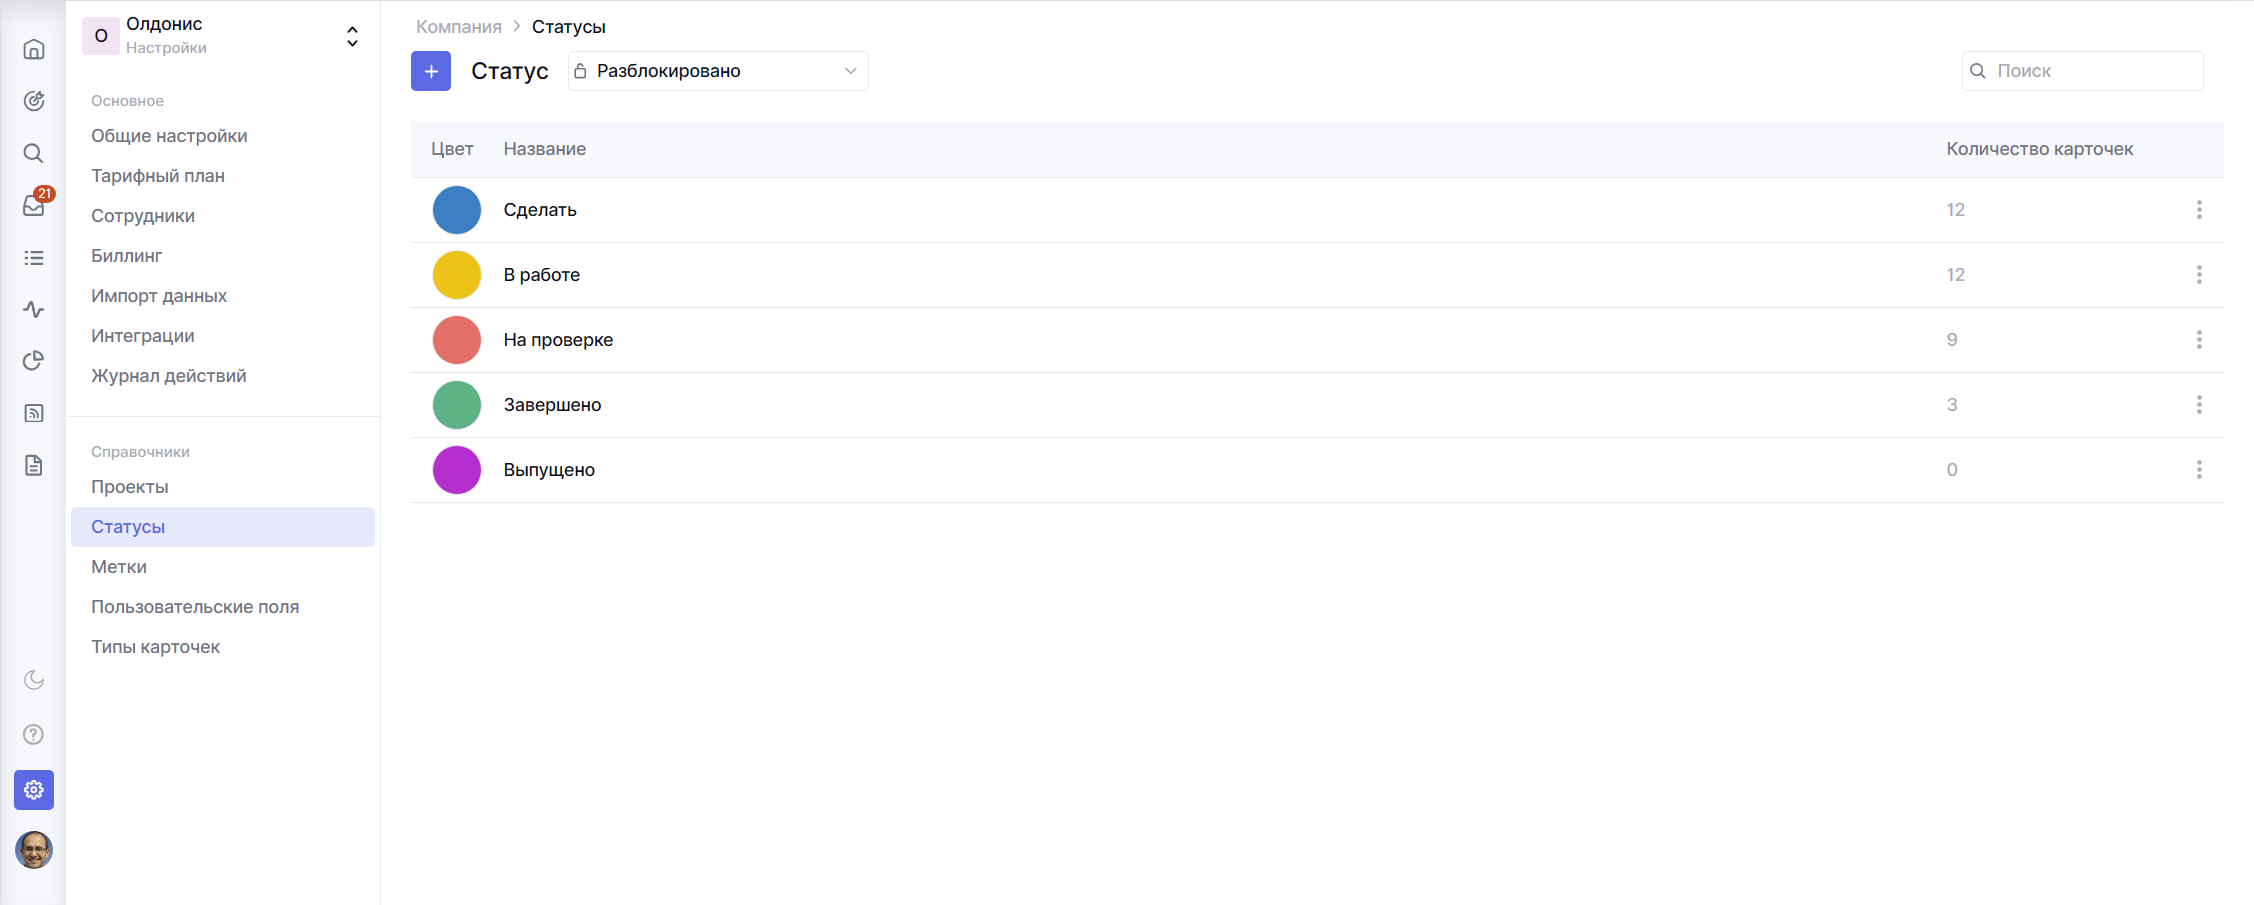Click the search magnifier icon in left rail
Screen dimensions: 2254x905
(34, 153)
